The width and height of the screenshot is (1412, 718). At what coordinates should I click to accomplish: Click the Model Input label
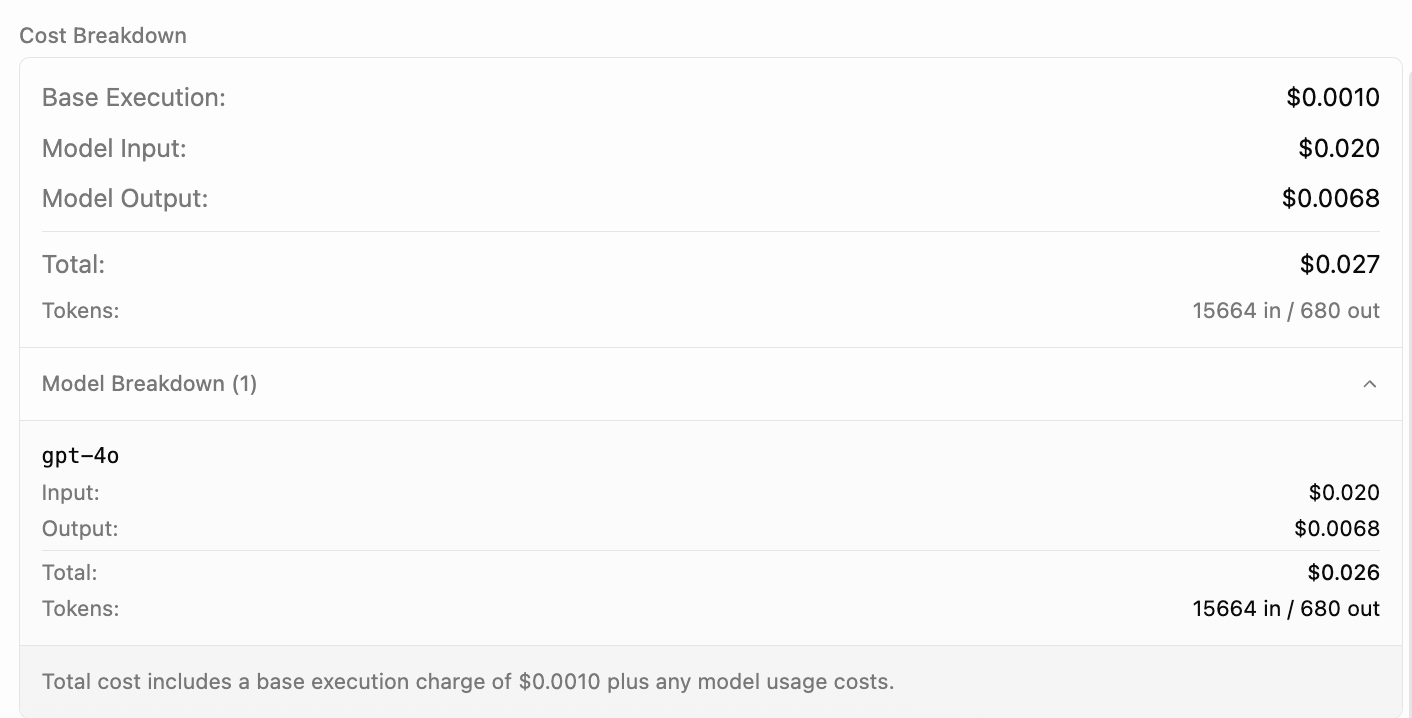tap(113, 148)
